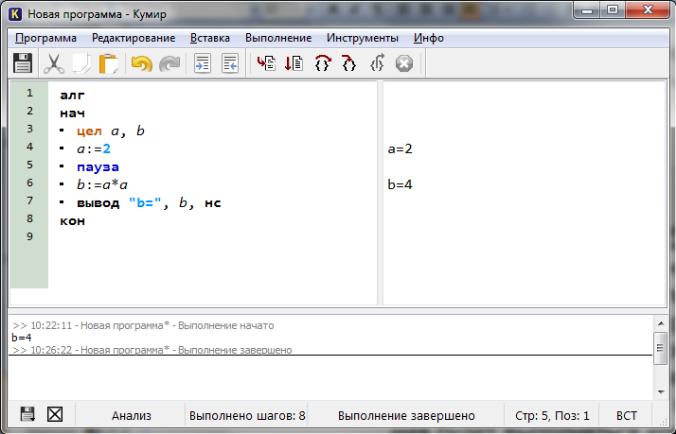Maximize the Kumir window
Screen dimensions: 676x434
coord(612,10)
